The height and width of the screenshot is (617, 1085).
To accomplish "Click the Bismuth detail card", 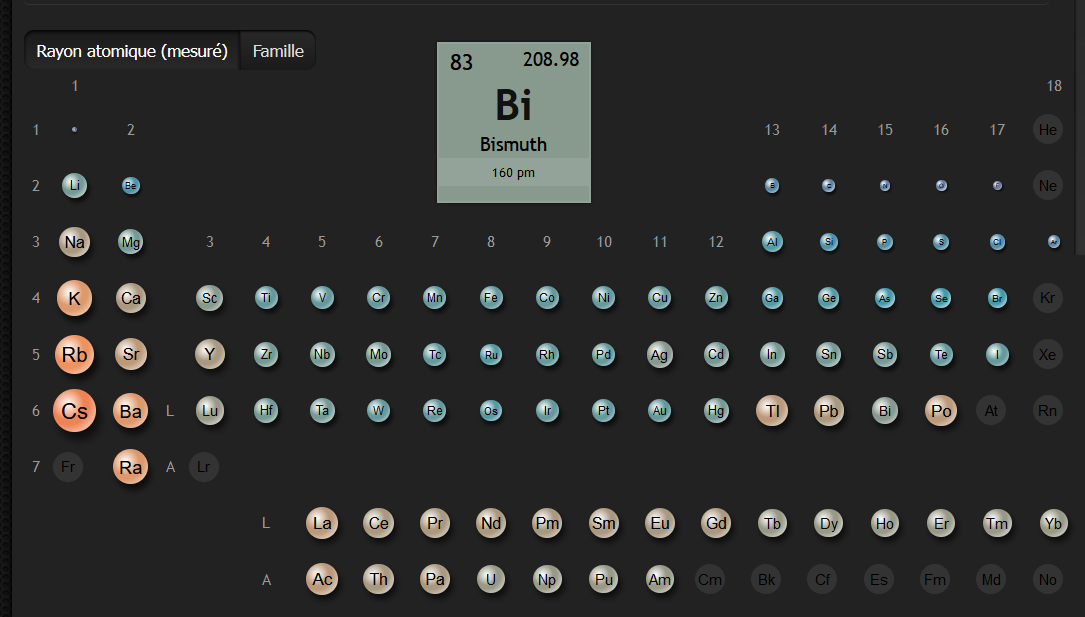I will (x=514, y=122).
